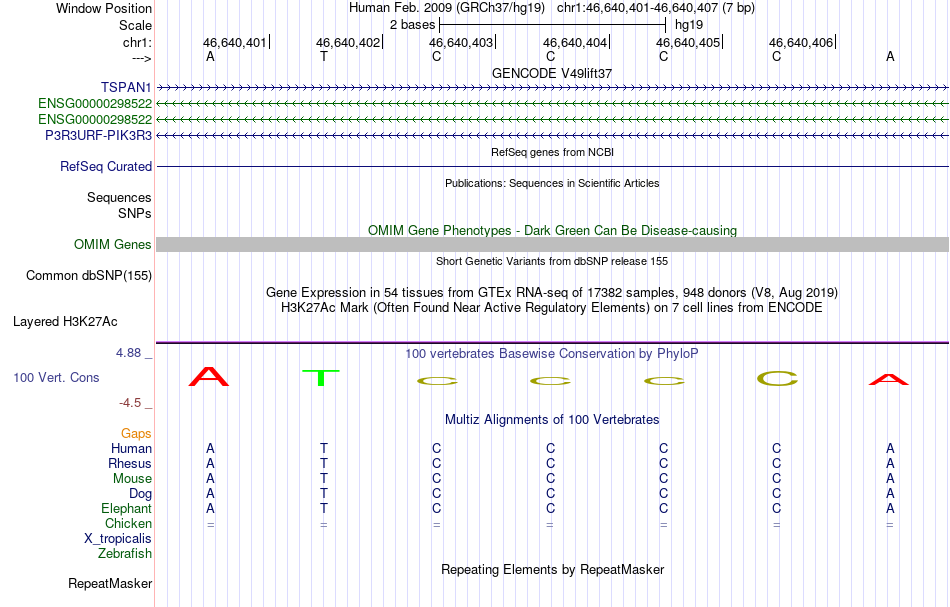The width and height of the screenshot is (950, 607).
Task: Click the TSPAN1 gene track label
Action: tap(126, 88)
